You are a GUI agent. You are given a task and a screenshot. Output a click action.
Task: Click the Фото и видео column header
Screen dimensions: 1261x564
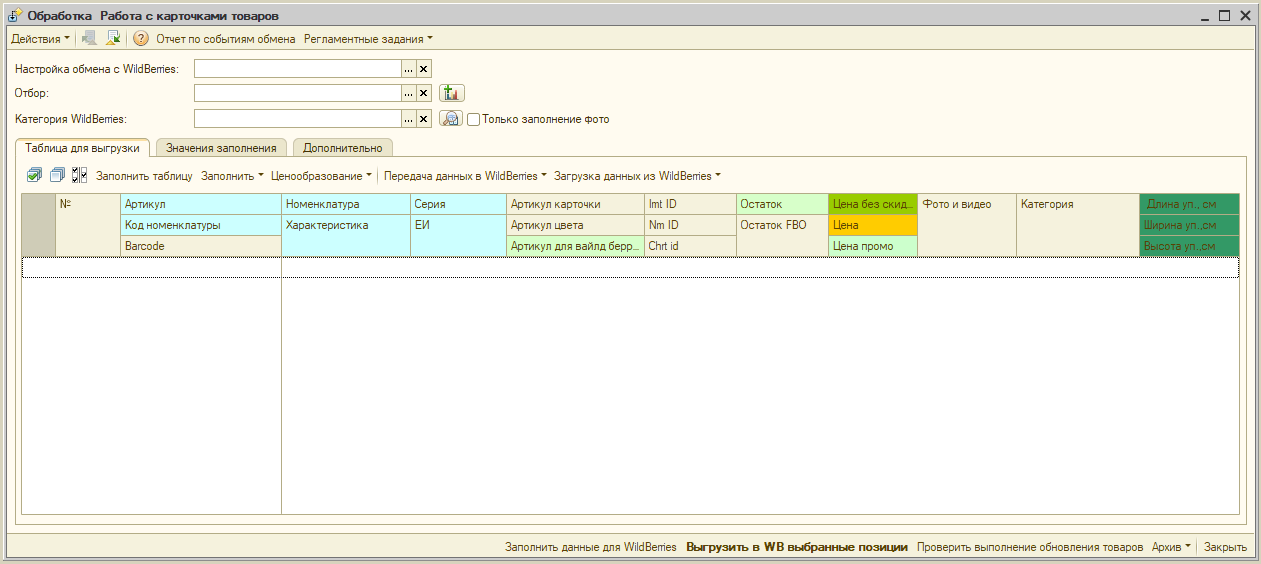[x=967, y=225]
